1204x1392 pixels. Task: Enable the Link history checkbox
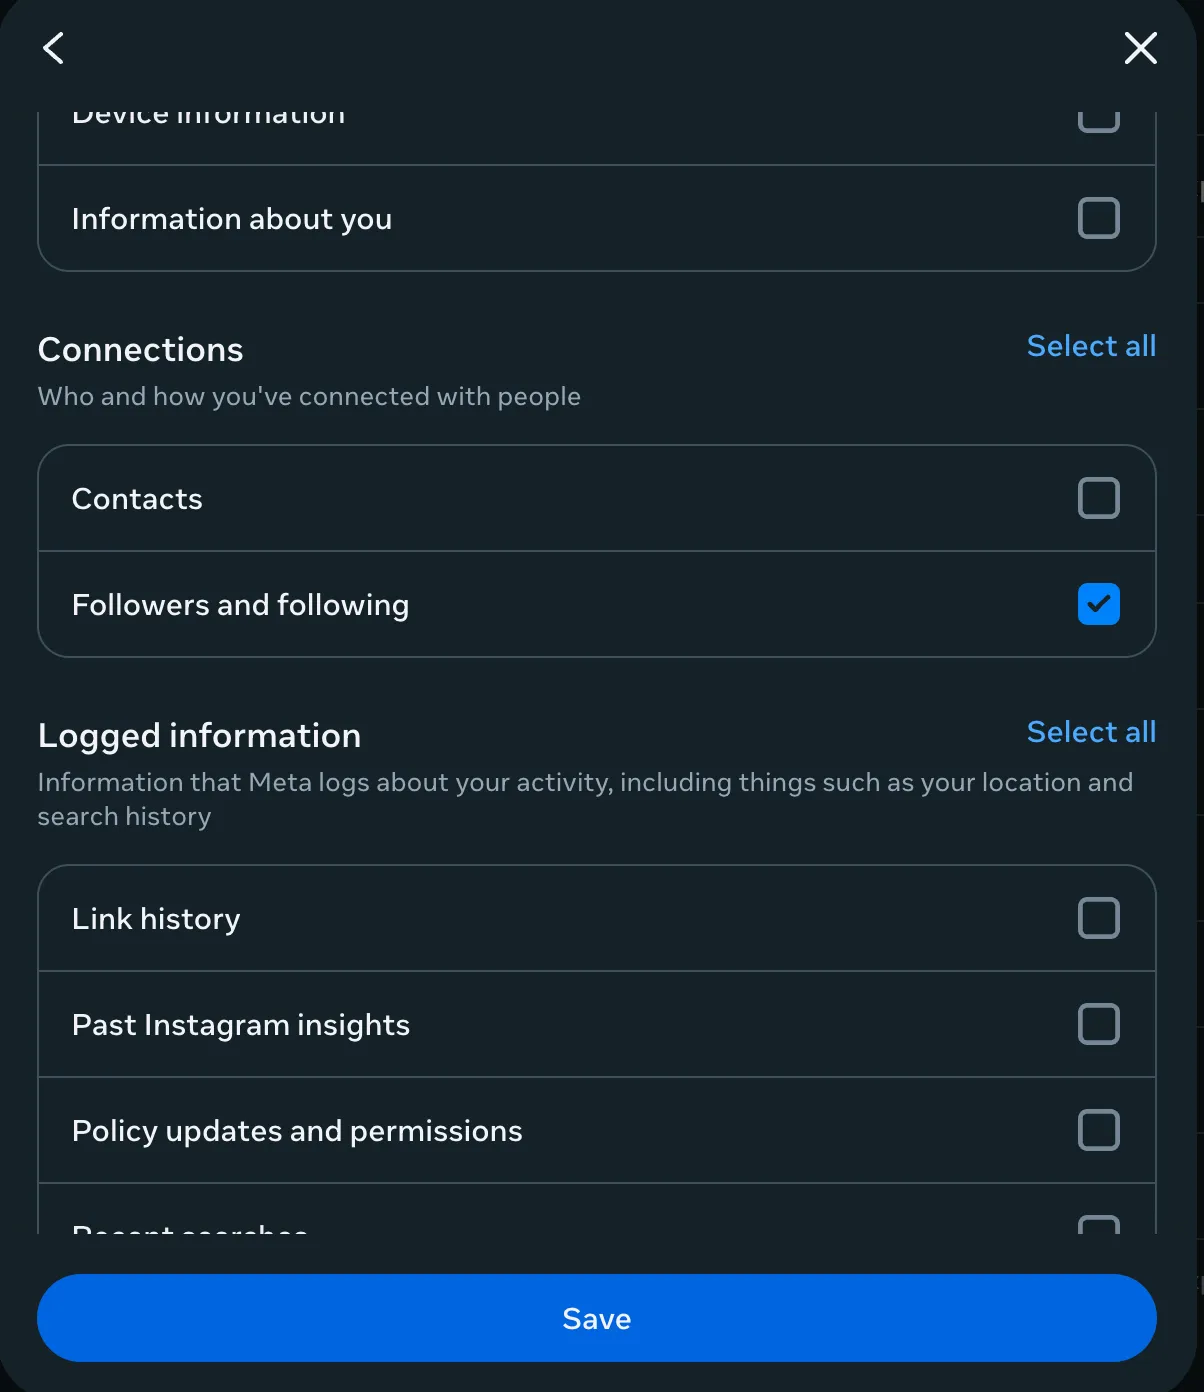coord(1098,918)
